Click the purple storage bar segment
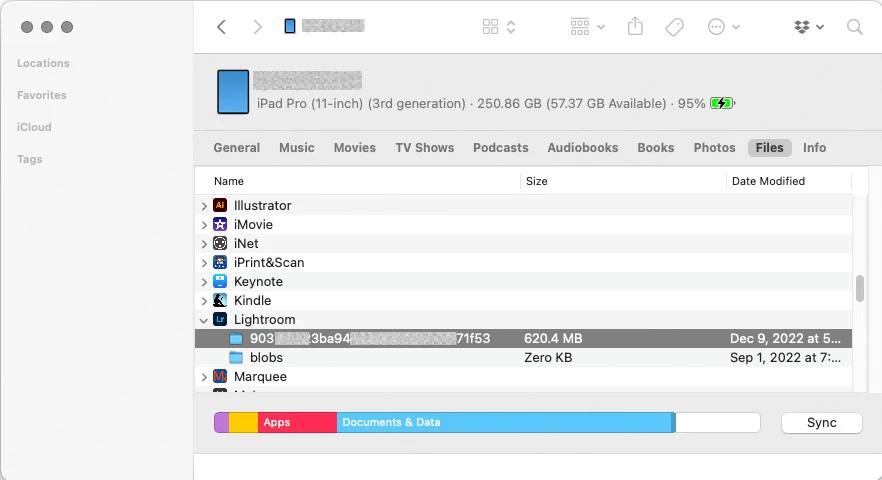The height and width of the screenshot is (480, 882). pos(222,423)
